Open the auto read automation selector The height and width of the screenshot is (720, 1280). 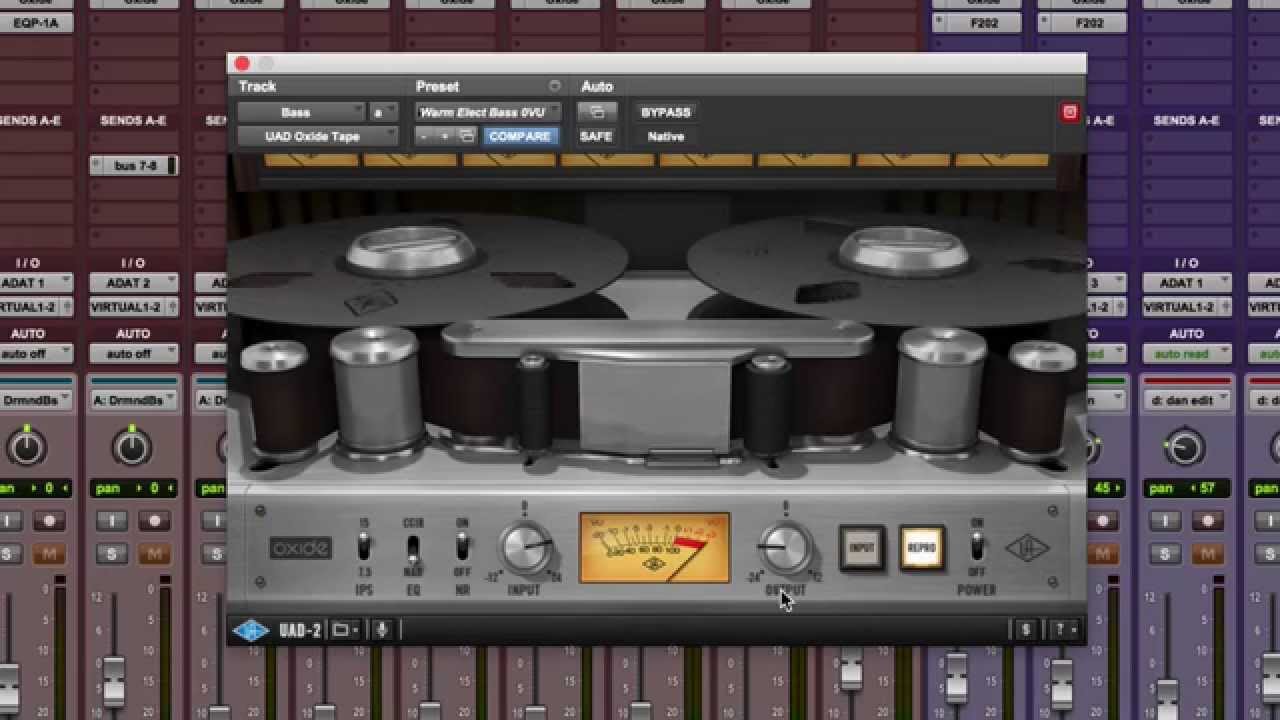tap(1186, 353)
